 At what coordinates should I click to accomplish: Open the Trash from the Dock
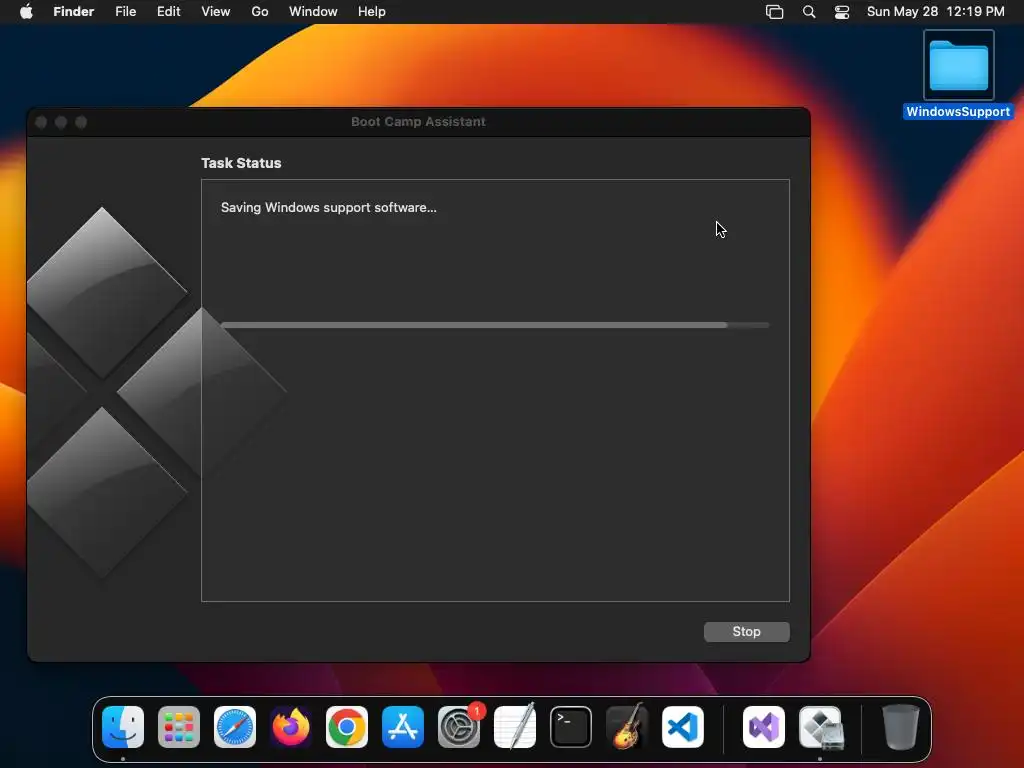click(901, 727)
